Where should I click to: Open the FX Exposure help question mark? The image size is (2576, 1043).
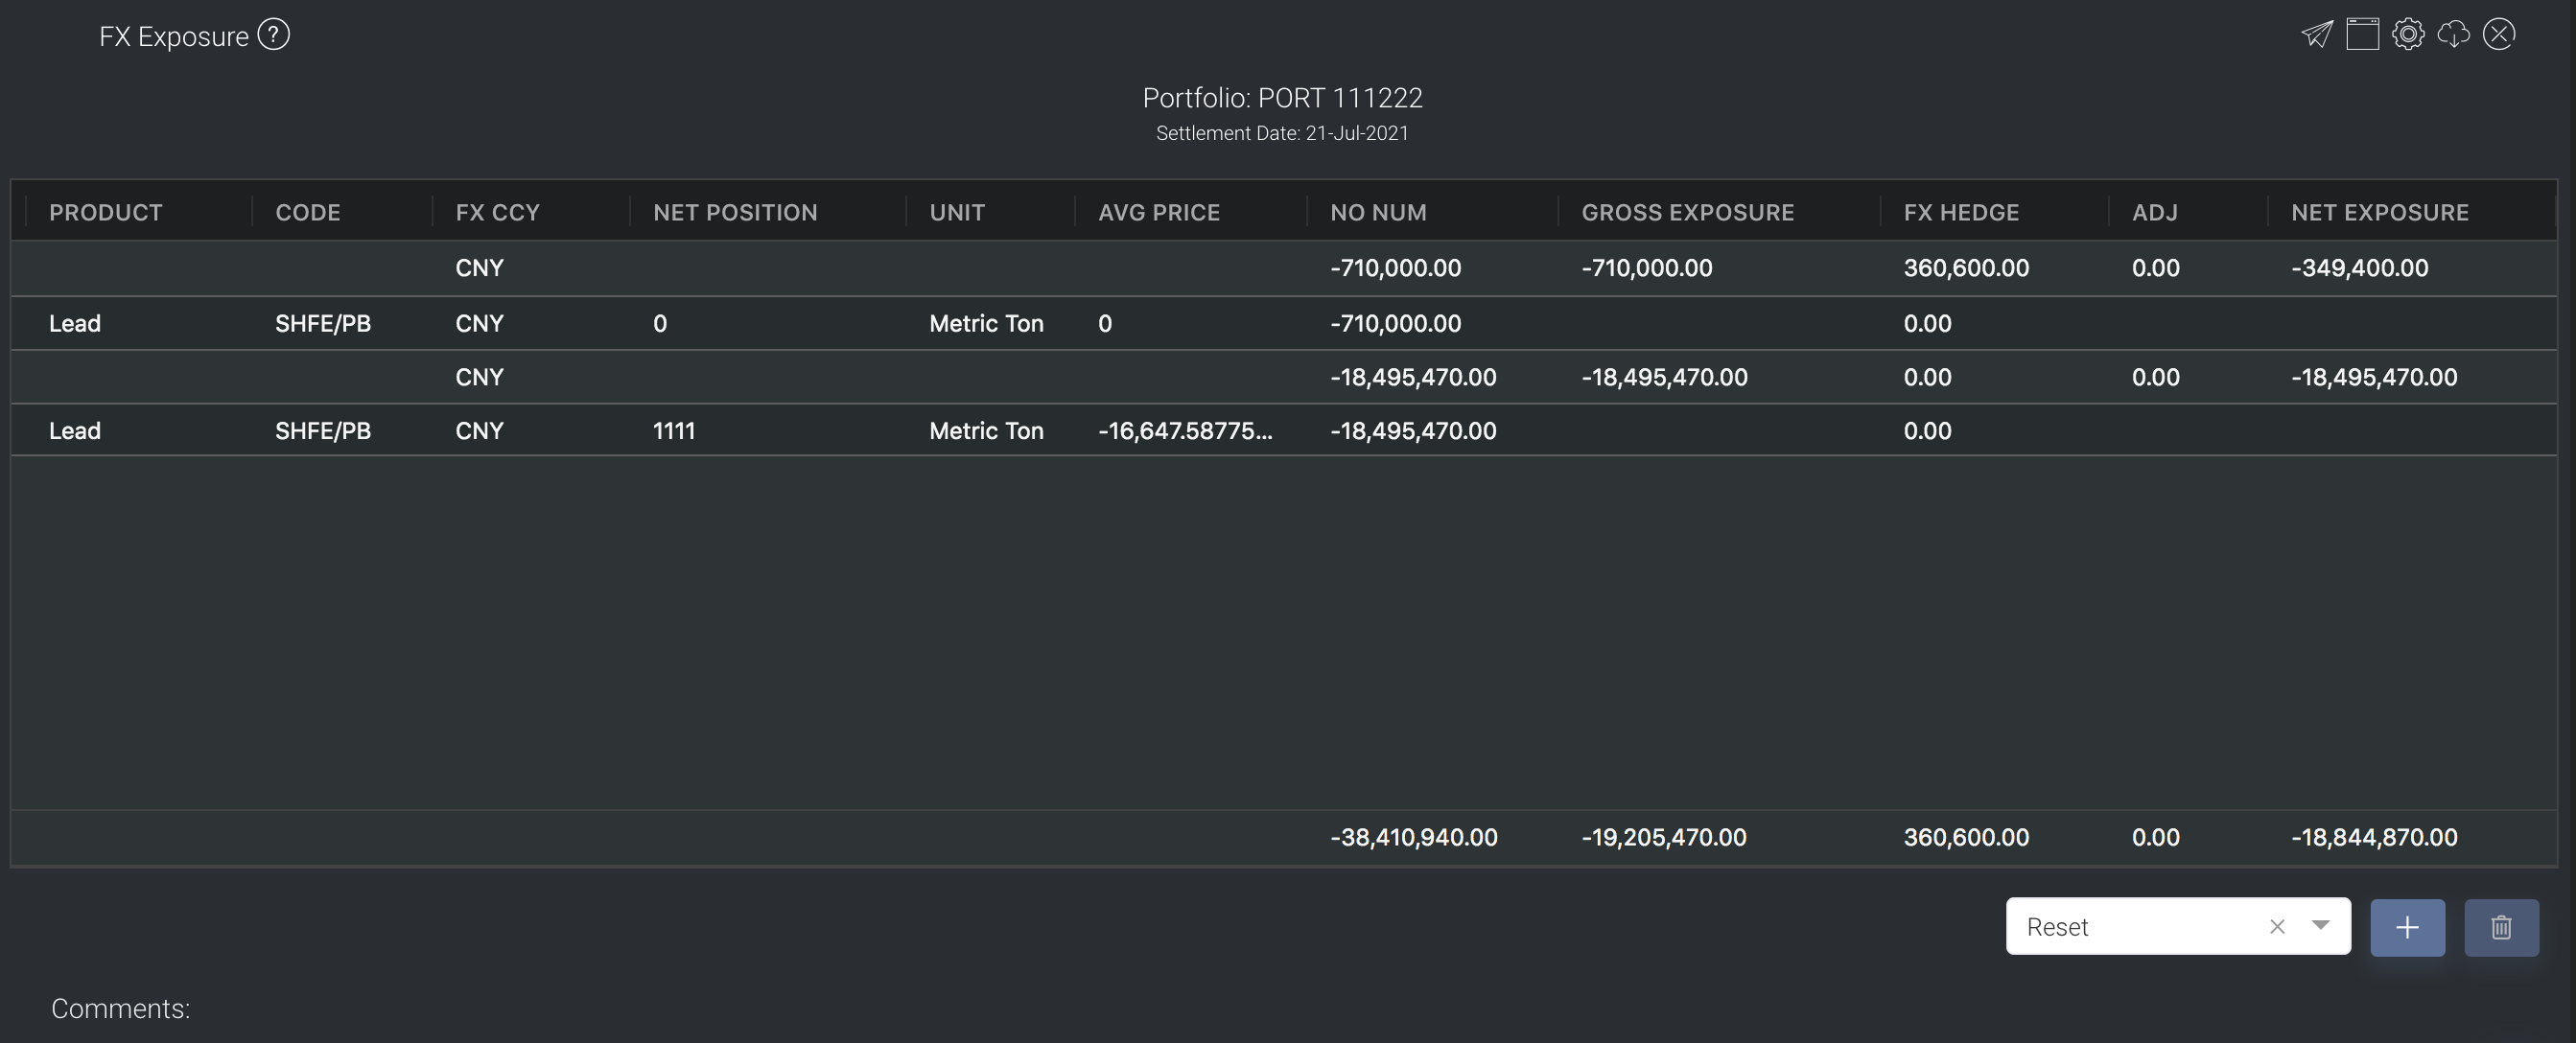(x=273, y=35)
